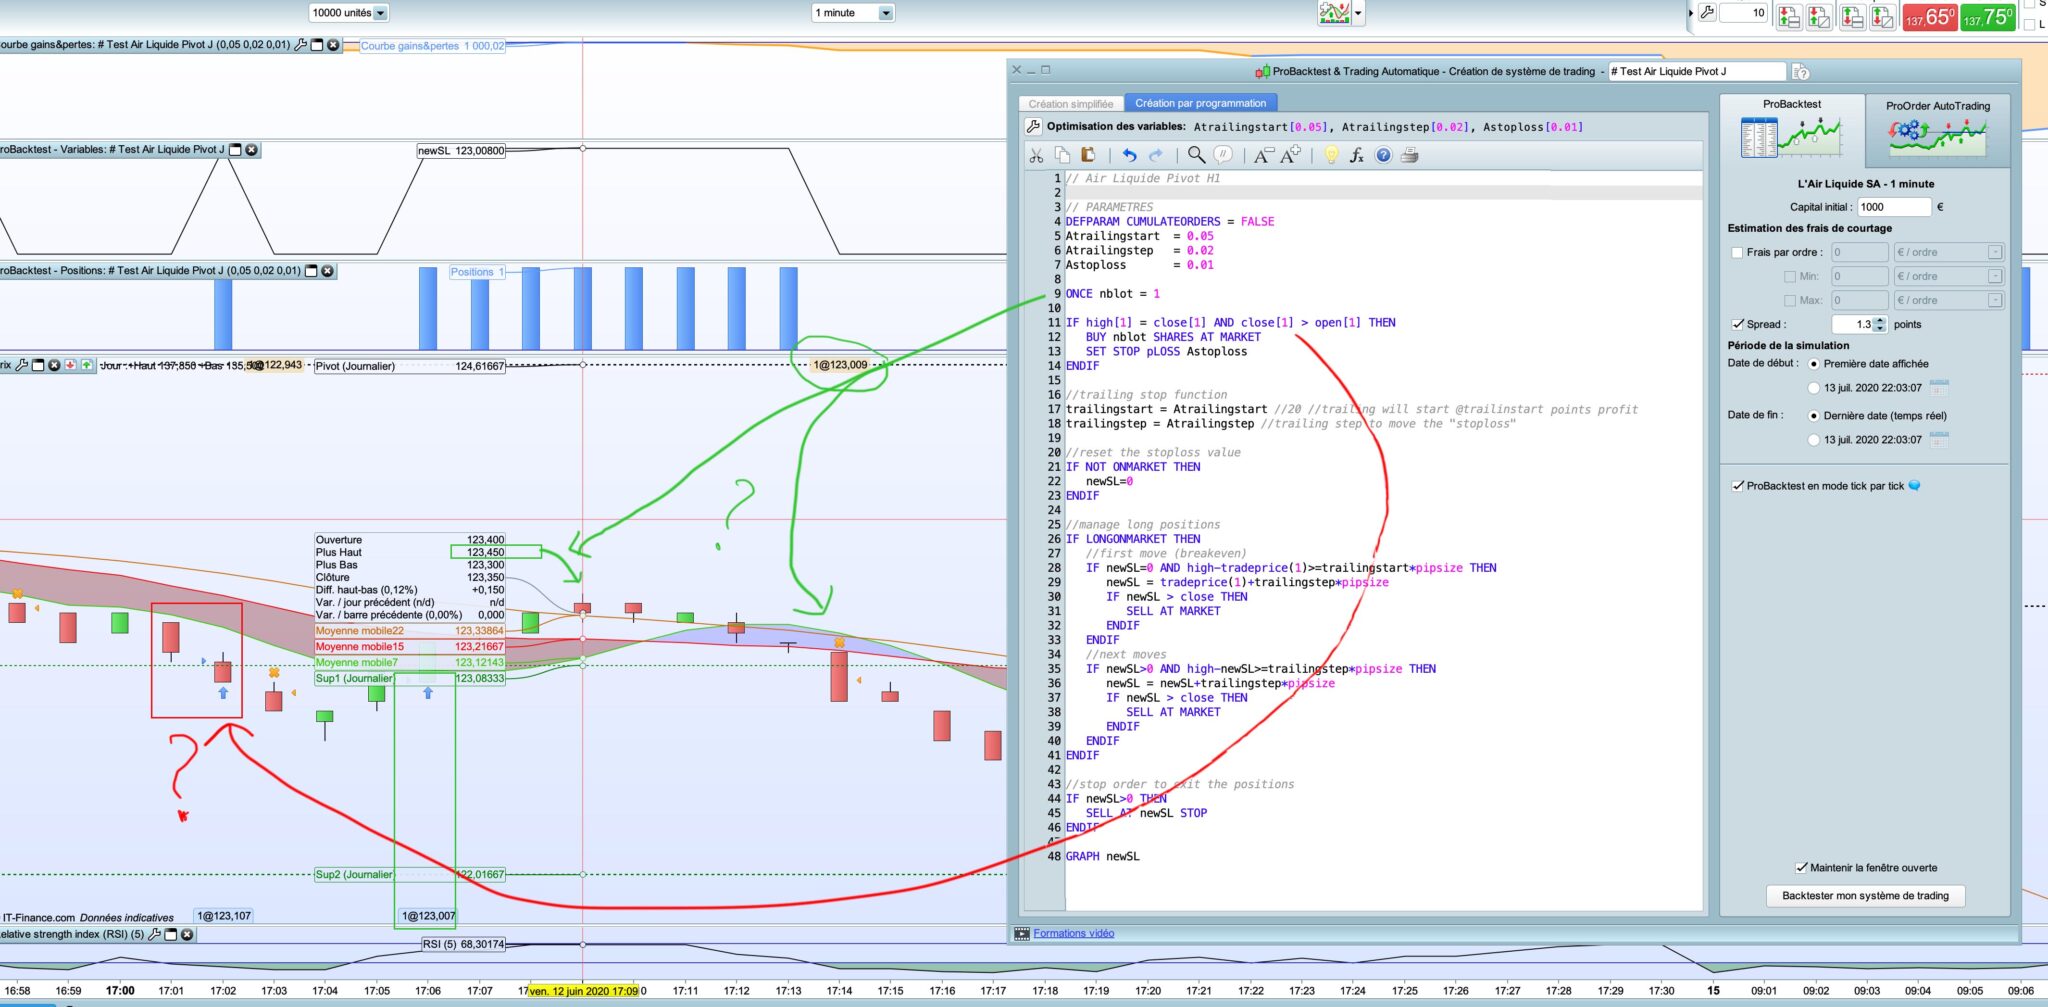Image resolution: width=2048 pixels, height=1007 pixels.
Task: Uncheck the Spread checkbox
Action: [x=1737, y=324]
